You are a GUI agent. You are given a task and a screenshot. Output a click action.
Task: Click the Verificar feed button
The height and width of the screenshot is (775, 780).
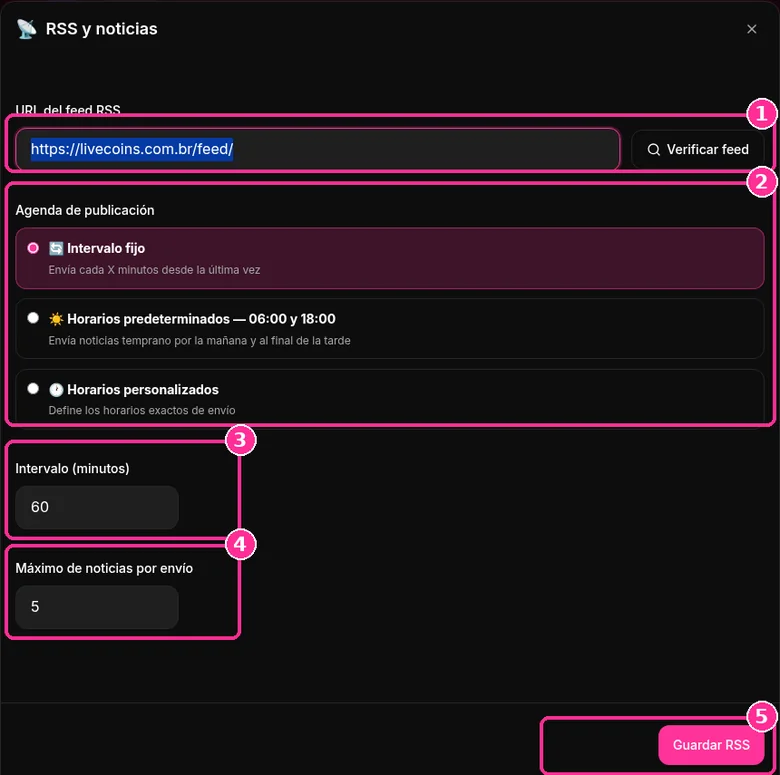click(x=697, y=149)
